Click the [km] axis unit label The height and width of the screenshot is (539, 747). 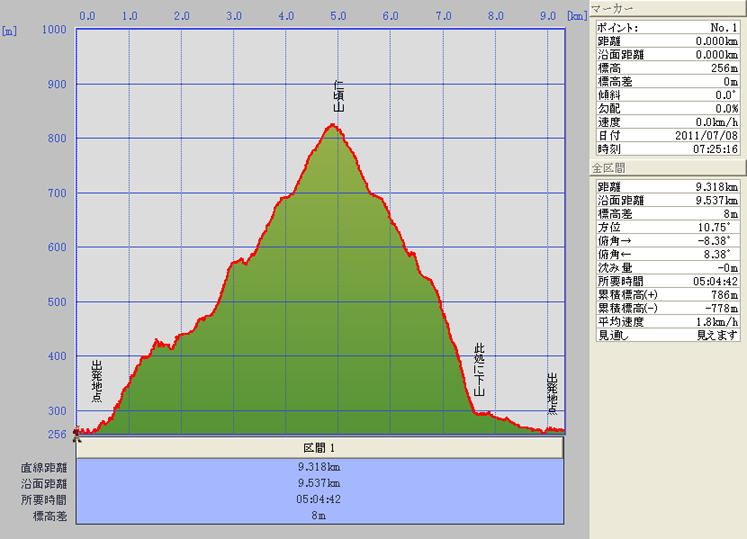click(x=577, y=16)
